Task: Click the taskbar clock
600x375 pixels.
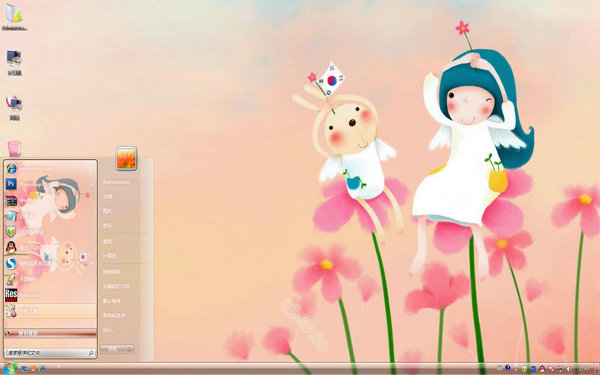Action: [x=584, y=368]
